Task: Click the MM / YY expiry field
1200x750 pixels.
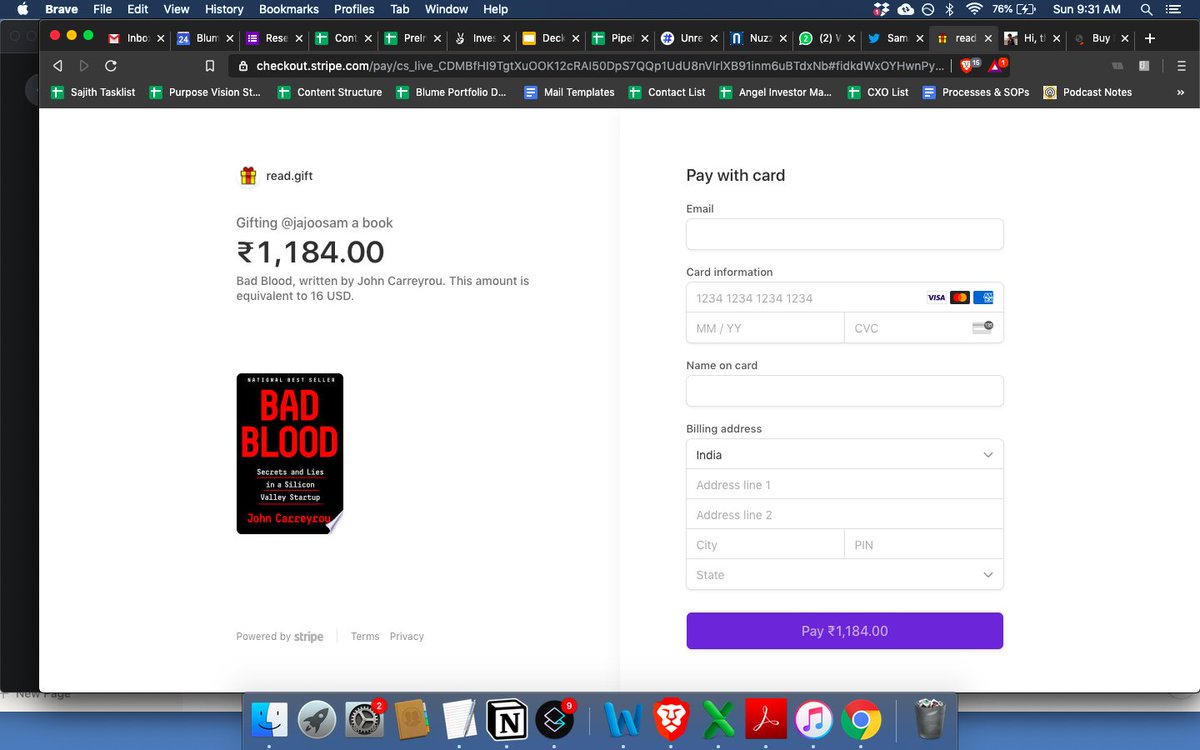Action: coord(765,328)
